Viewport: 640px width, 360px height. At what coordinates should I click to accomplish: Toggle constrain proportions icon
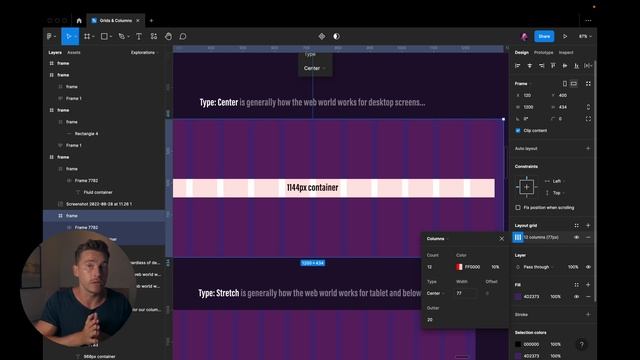tap(588, 107)
